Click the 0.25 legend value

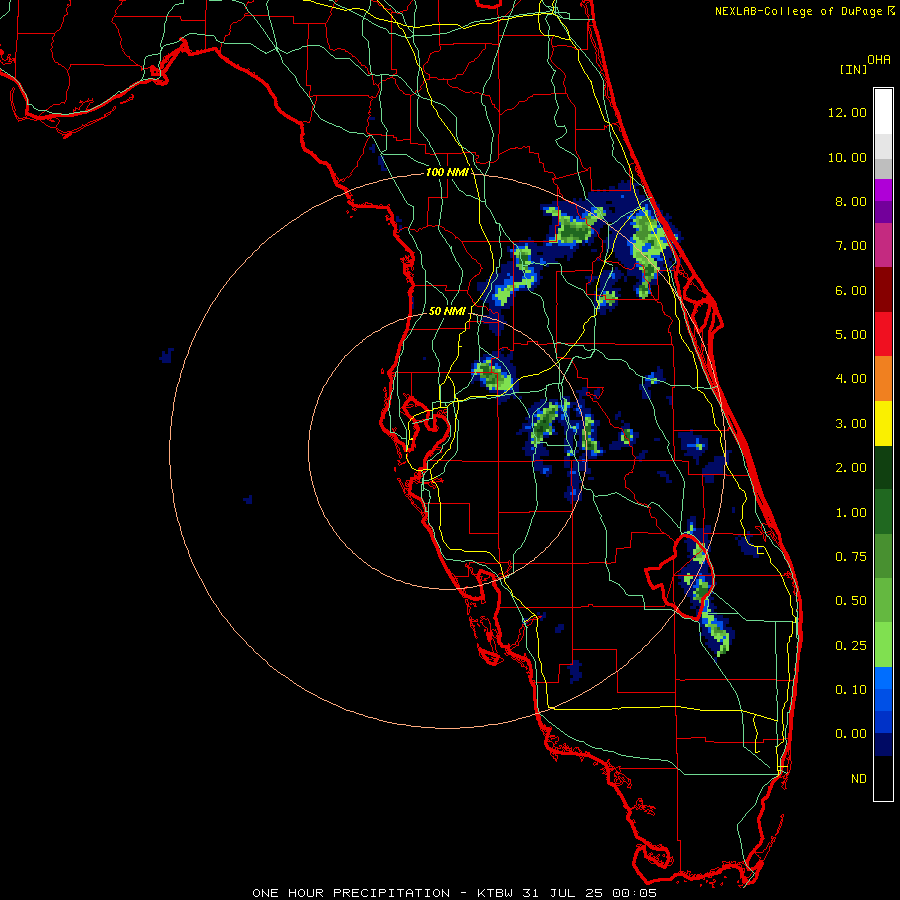(851, 646)
